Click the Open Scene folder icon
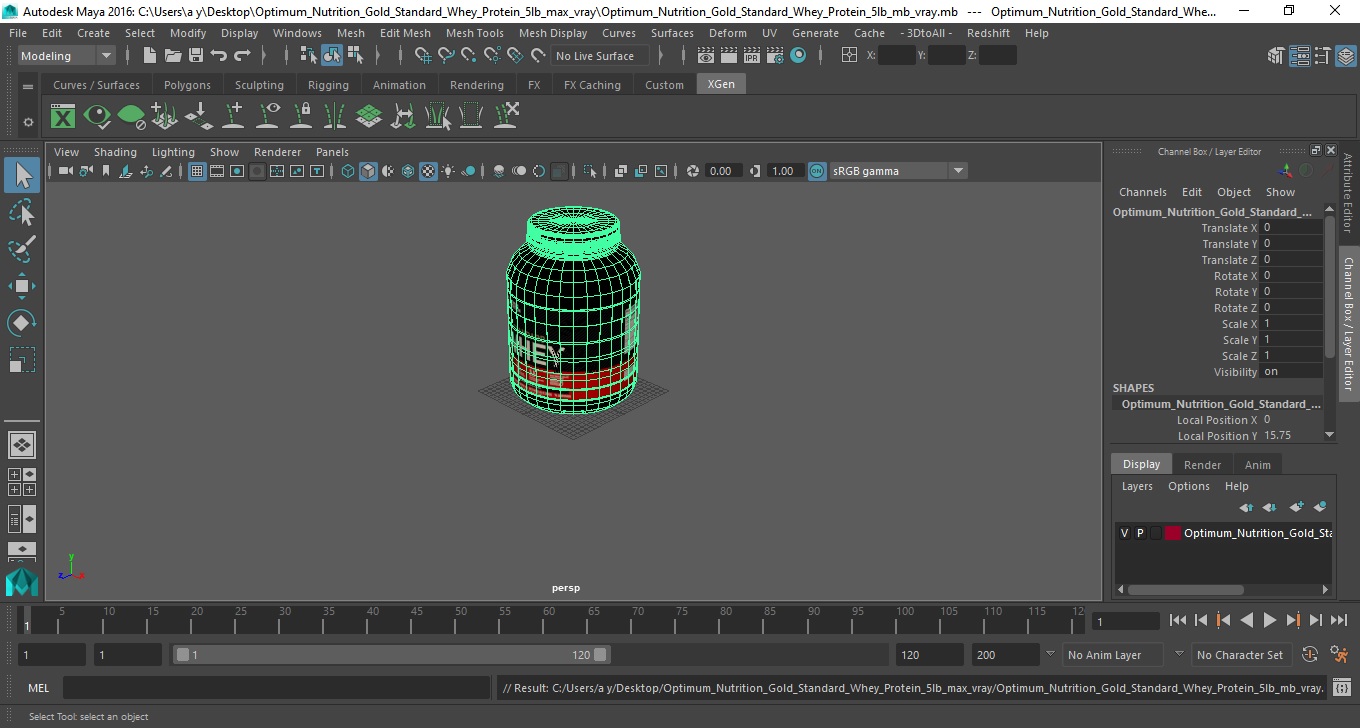The image size is (1360, 728). [173, 56]
